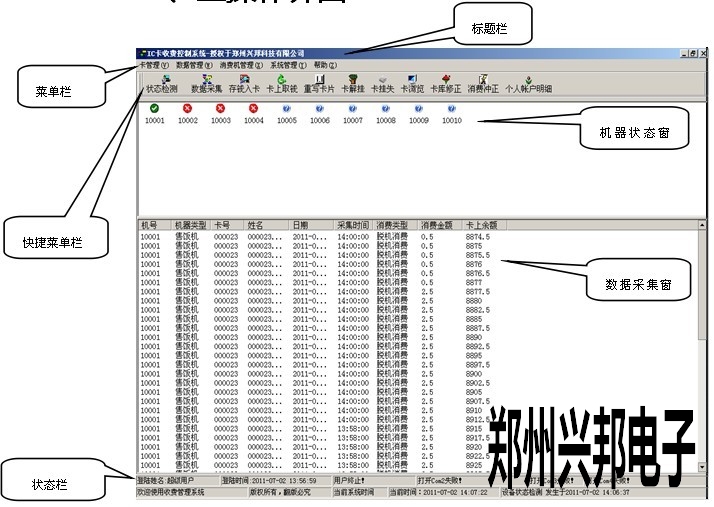714x507 pixels.
Task: Click the 卡库修正 toolbar icon
Action: coord(447,83)
